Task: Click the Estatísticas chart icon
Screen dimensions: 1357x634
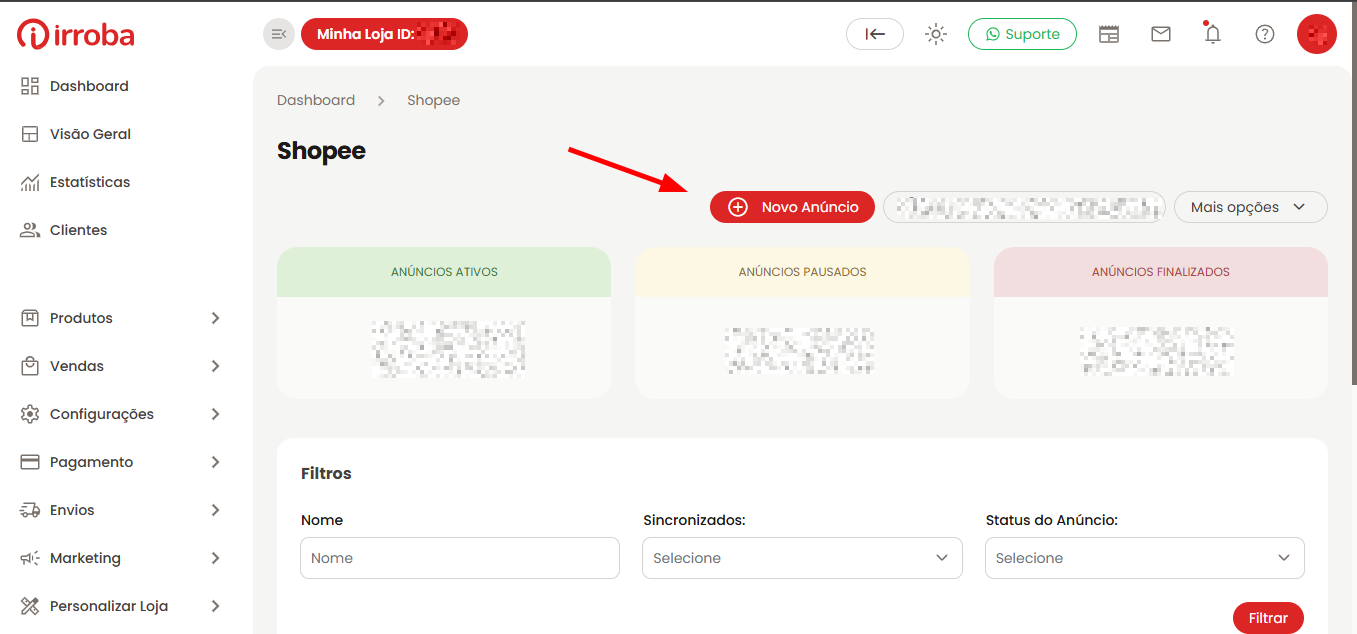Action: coord(30,182)
